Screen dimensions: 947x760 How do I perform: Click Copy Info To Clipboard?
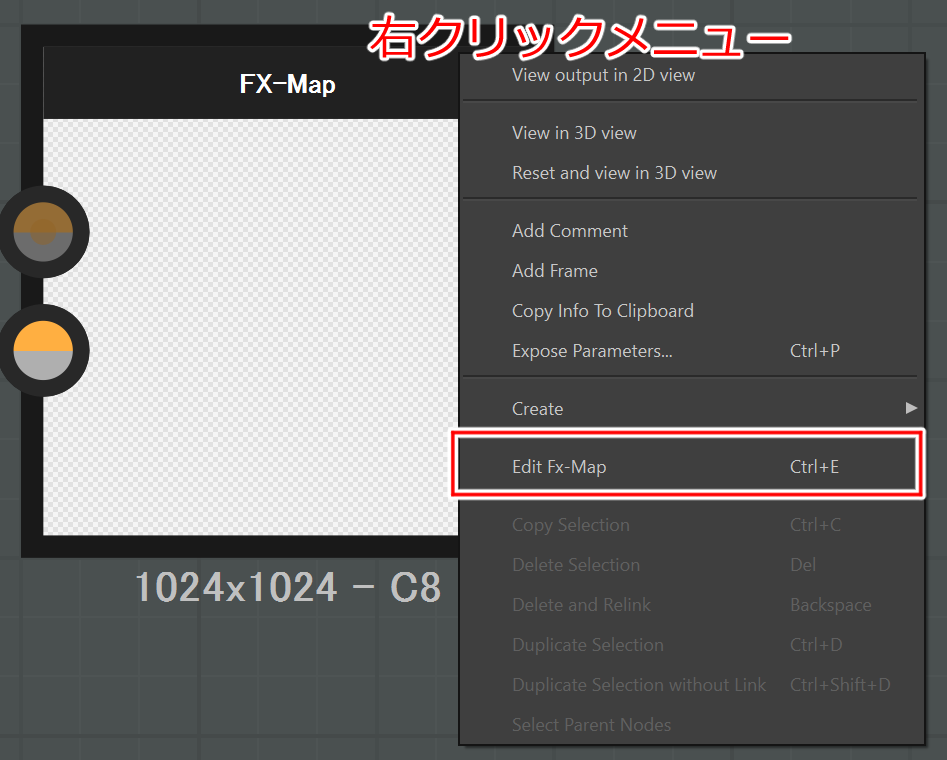pos(690,311)
